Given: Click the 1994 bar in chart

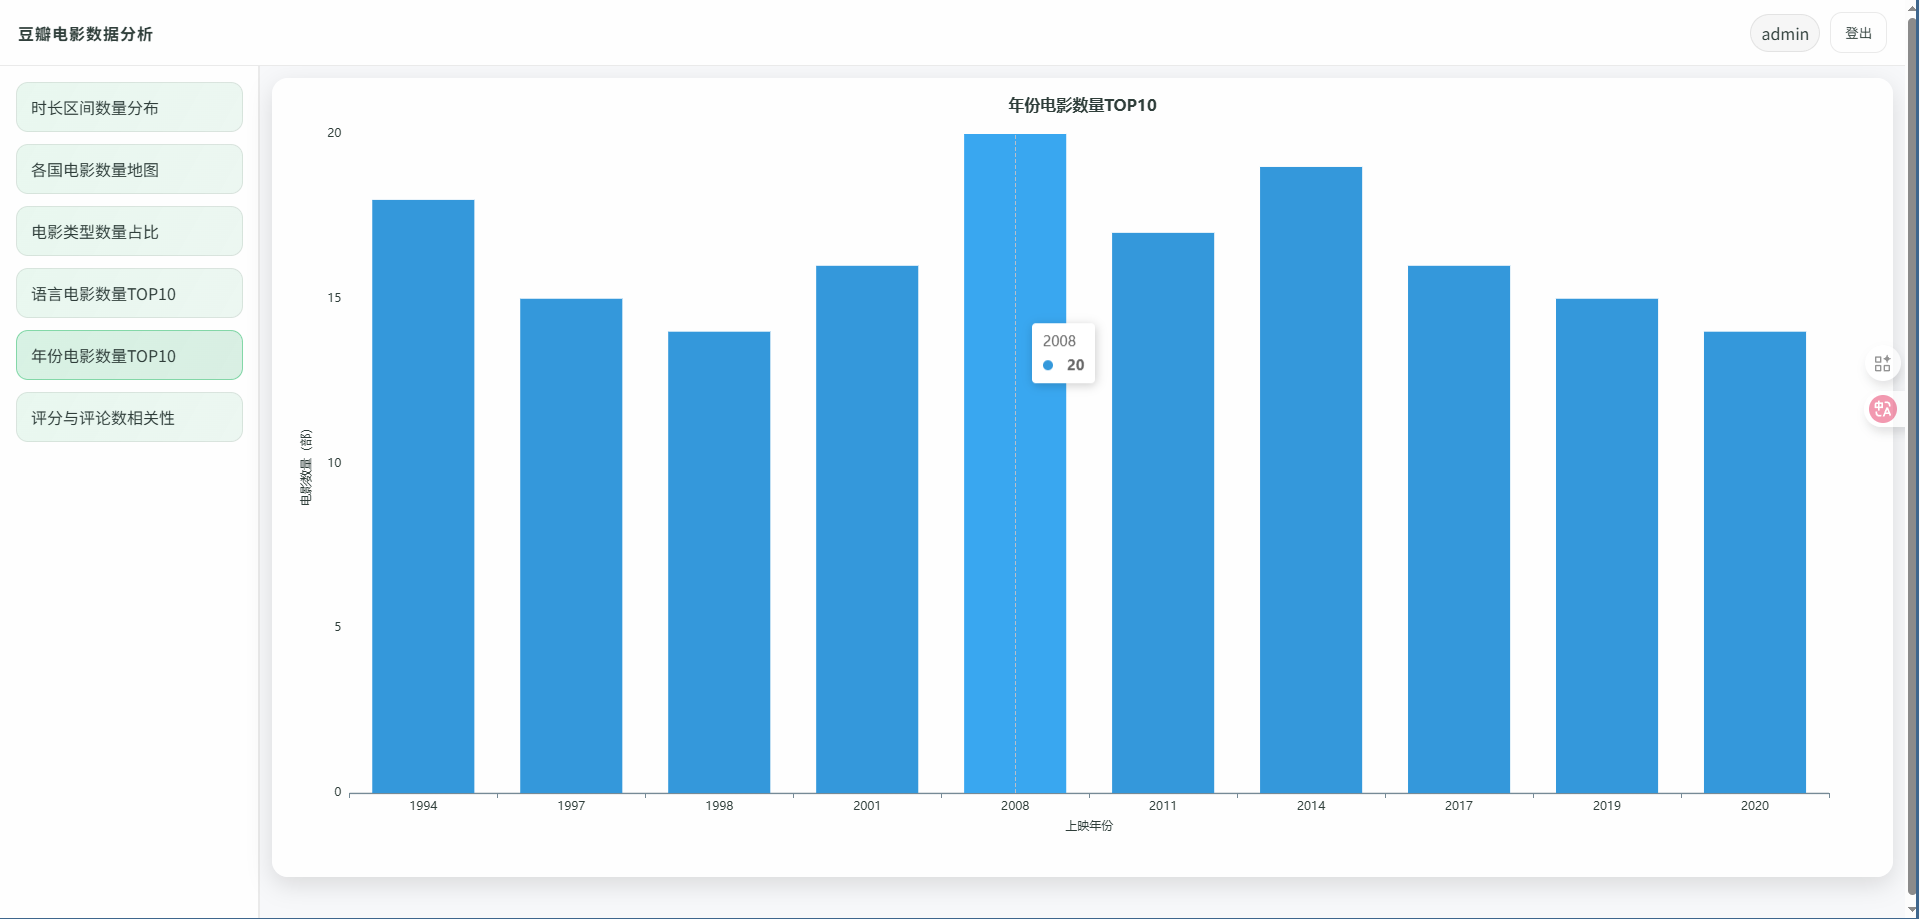Looking at the screenshot, I should pos(423,497).
